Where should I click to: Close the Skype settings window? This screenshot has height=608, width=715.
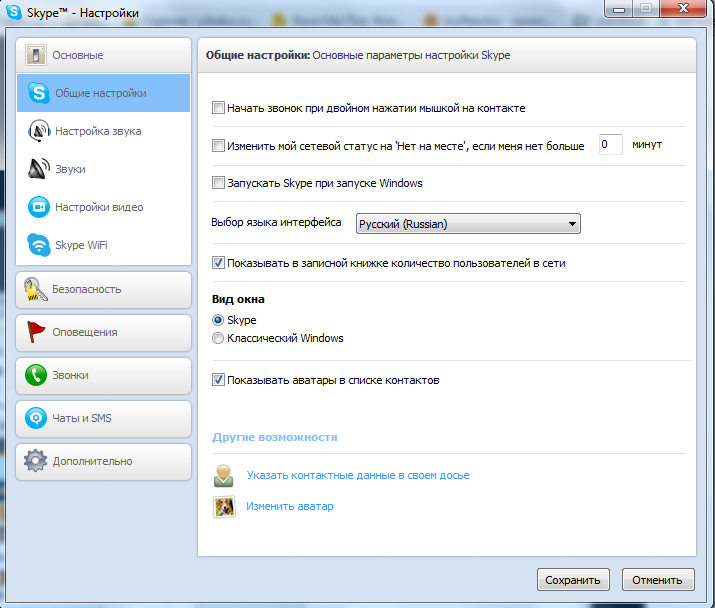coord(683,9)
